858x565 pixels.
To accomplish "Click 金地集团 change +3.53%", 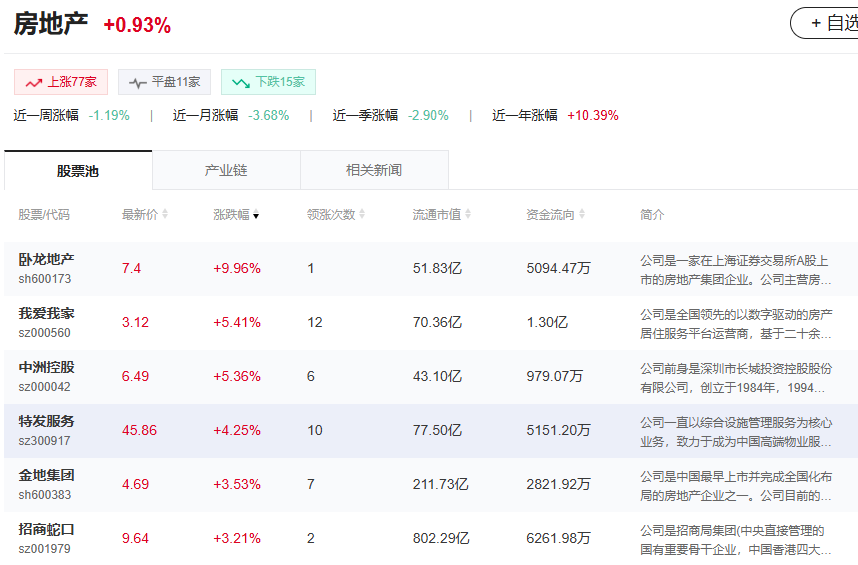I will click(x=237, y=485).
